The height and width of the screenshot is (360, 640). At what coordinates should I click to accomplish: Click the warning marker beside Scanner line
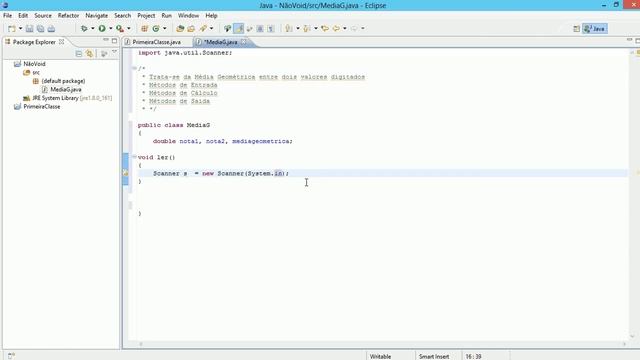pyautogui.click(x=126, y=173)
